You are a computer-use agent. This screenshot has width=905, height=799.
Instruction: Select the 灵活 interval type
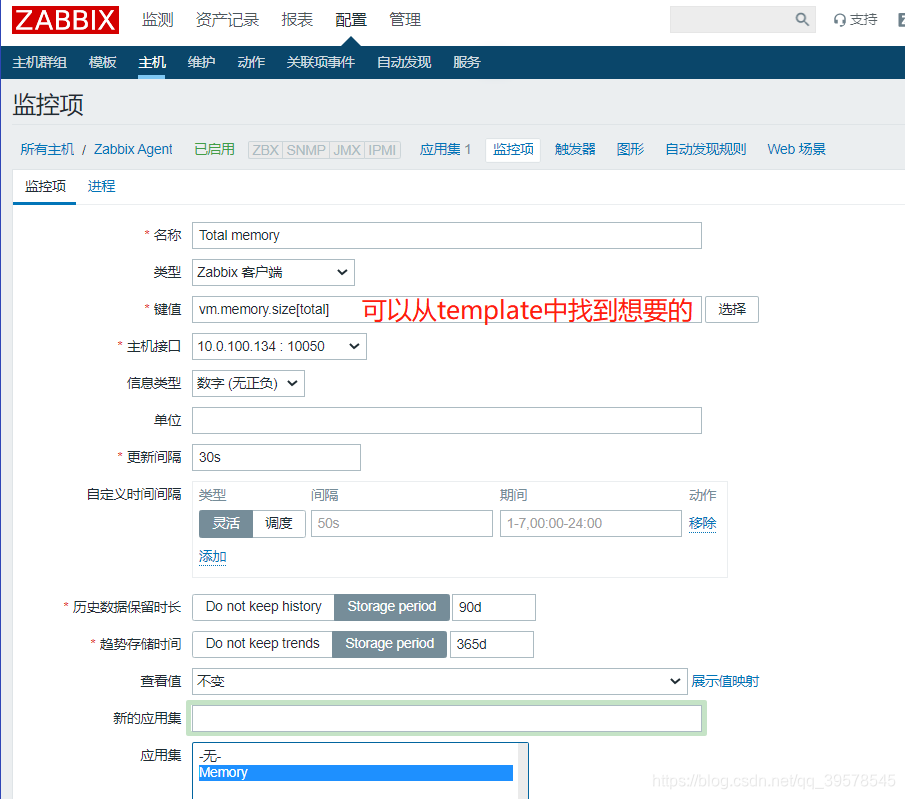point(226,524)
